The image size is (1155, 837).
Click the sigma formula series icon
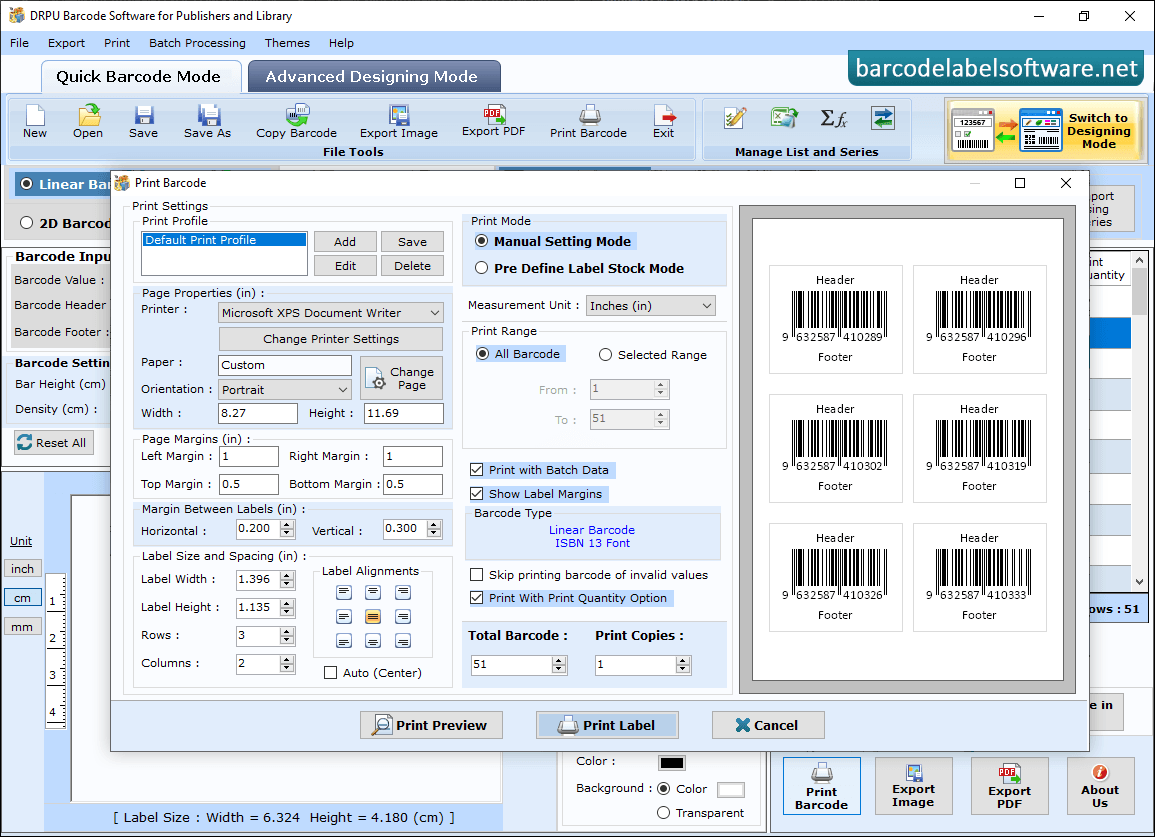click(833, 118)
